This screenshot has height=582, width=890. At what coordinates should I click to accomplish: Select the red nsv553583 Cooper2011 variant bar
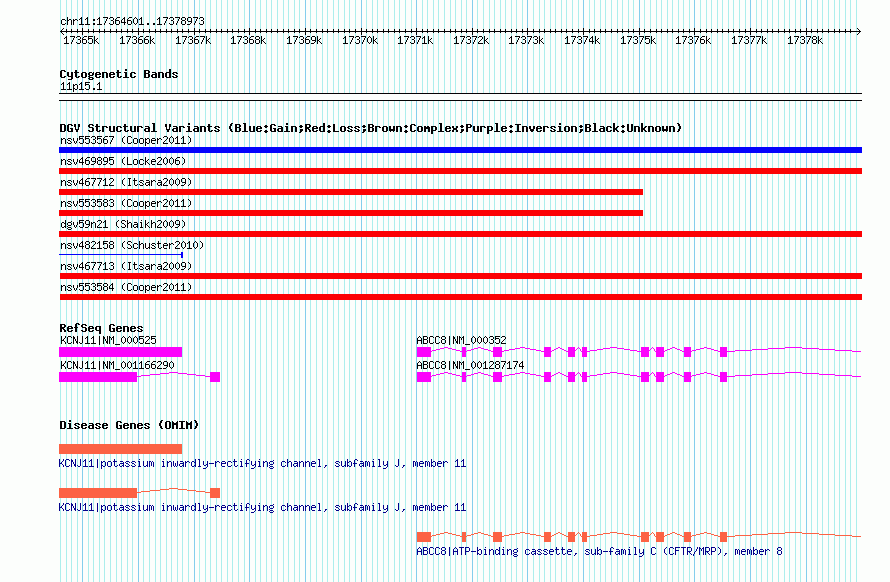351,213
